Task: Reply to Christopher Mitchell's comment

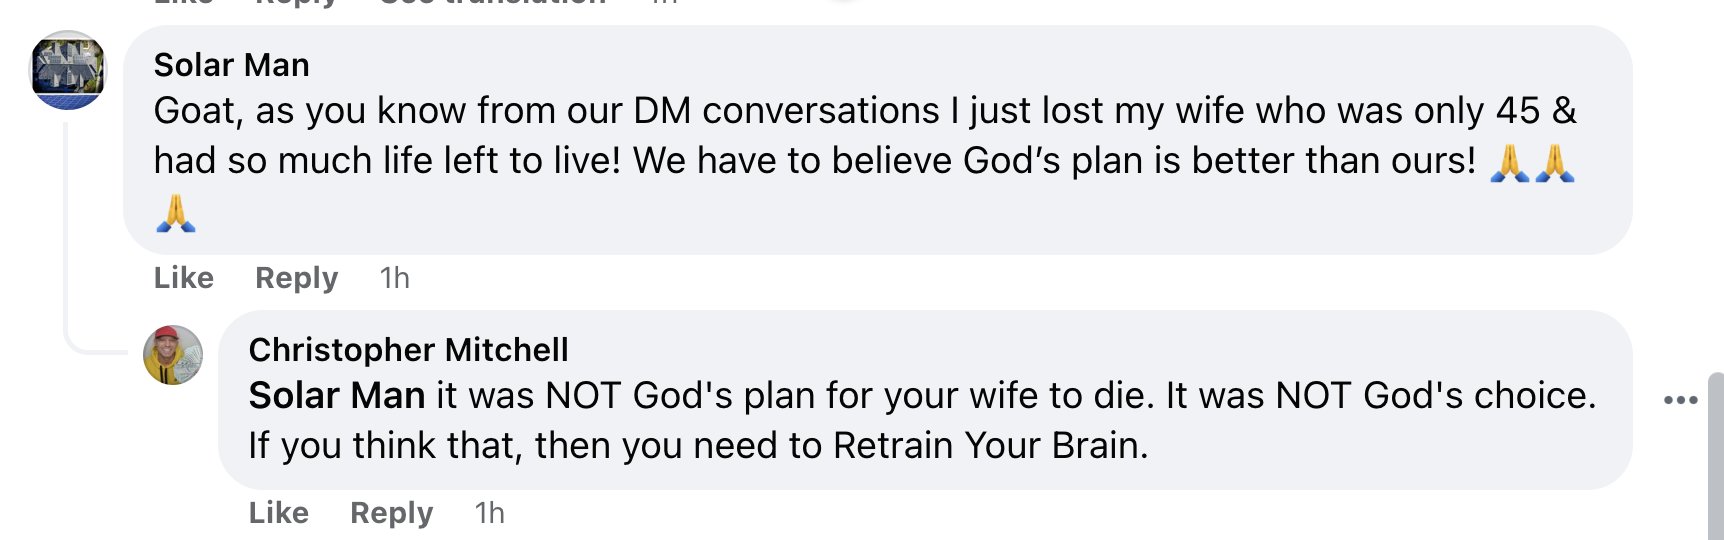Action: [391, 513]
